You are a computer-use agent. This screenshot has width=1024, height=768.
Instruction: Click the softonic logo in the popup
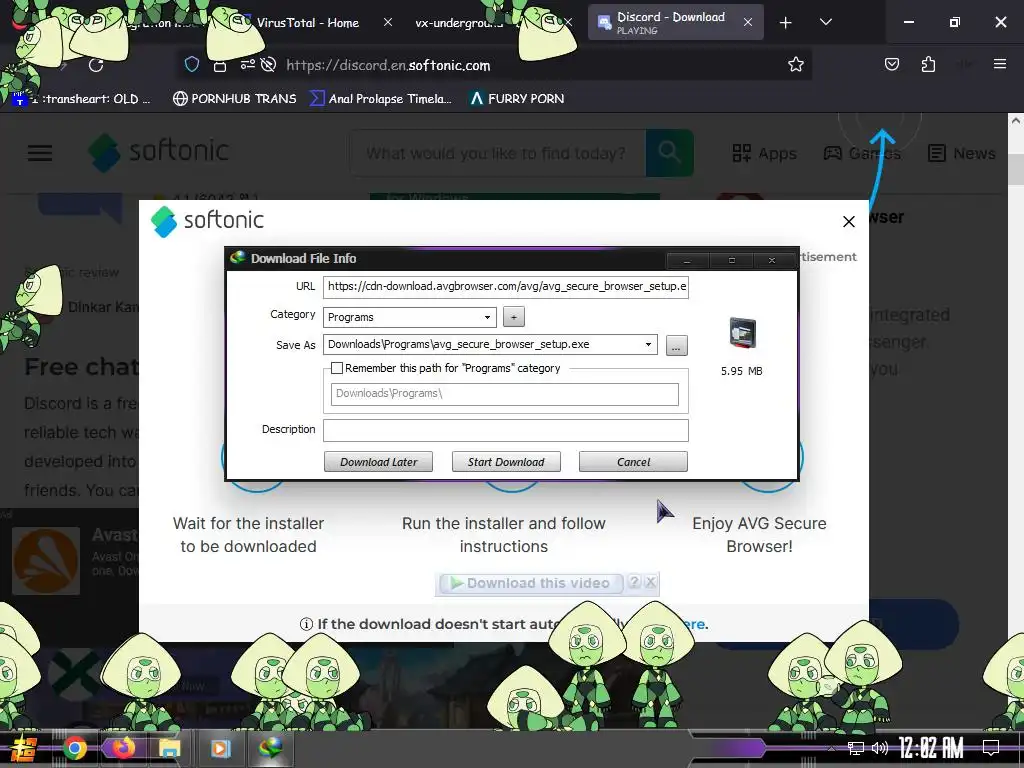click(x=207, y=221)
